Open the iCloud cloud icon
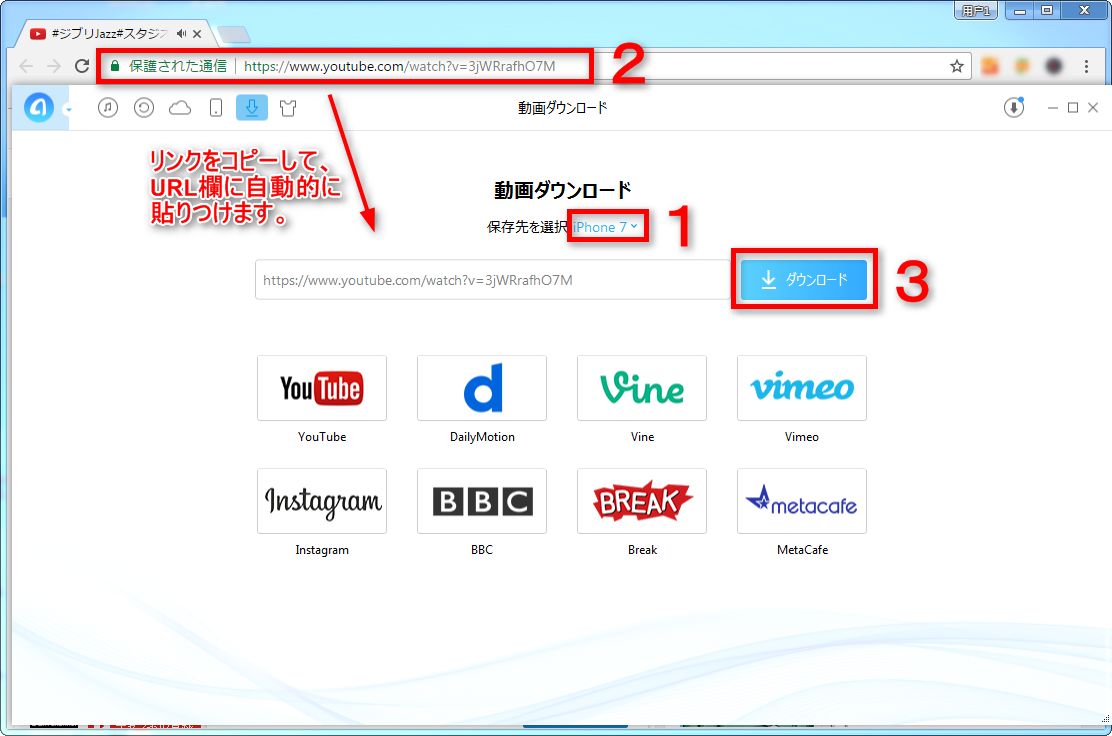 coord(180,108)
